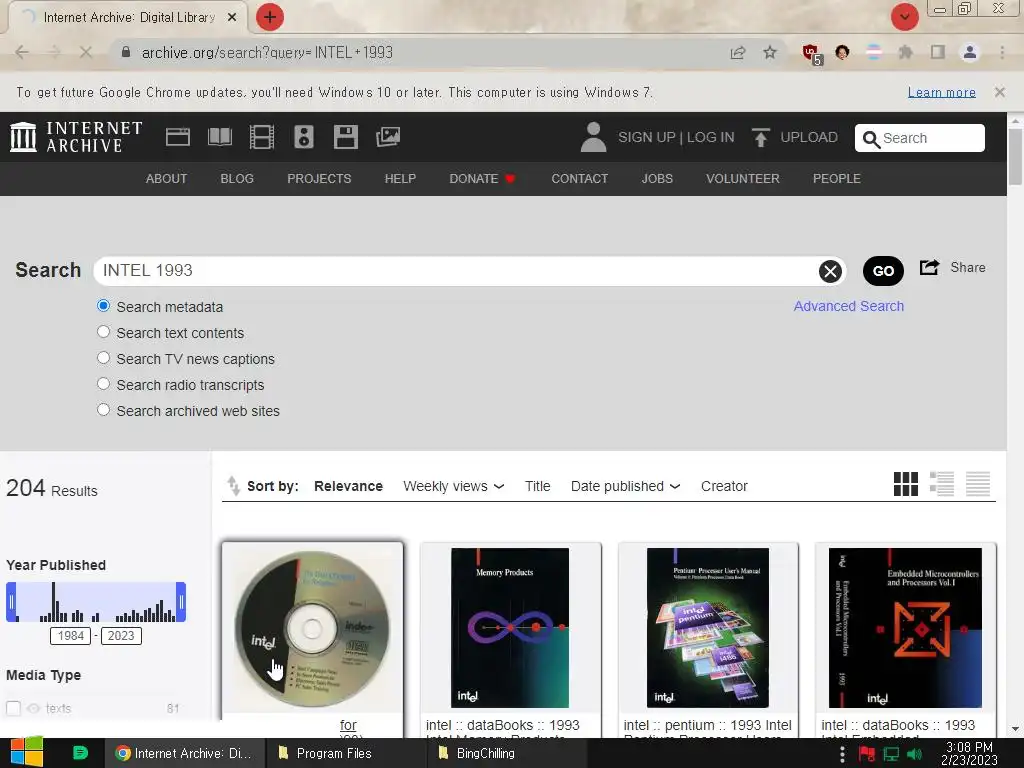
Task: Clear the search query with X button
Action: [x=830, y=271]
